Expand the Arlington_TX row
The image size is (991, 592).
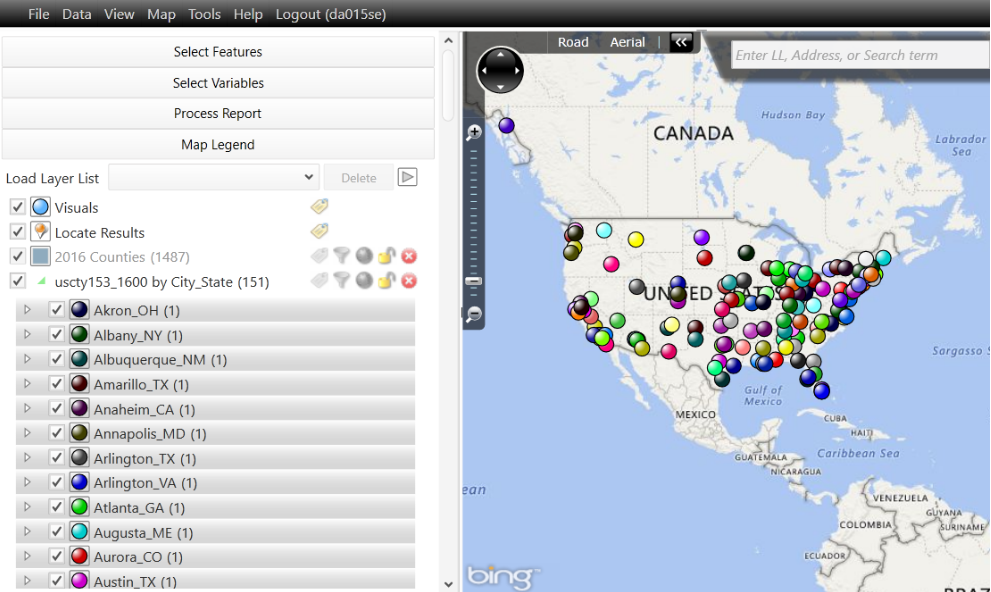[x=27, y=457]
